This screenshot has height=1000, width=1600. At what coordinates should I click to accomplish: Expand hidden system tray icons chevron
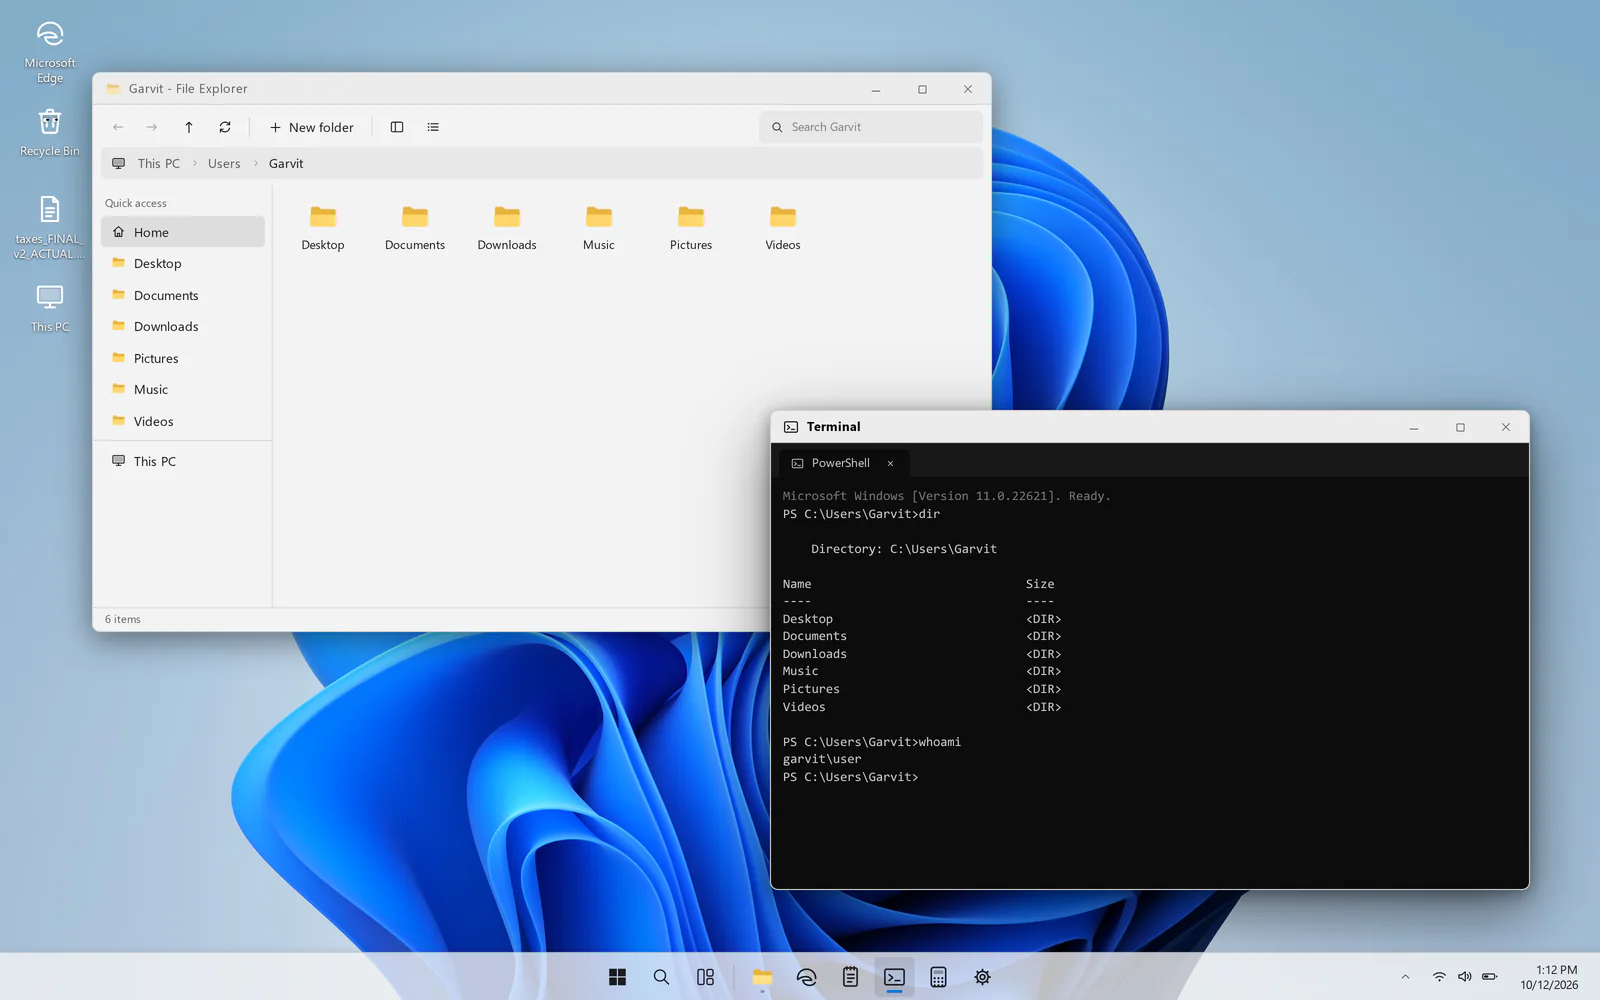point(1405,977)
